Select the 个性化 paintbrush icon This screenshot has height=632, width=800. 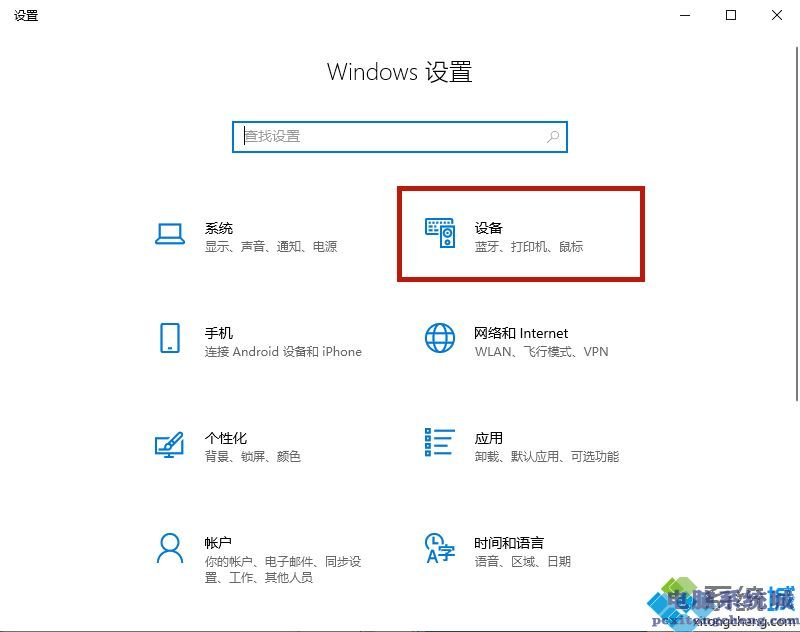point(169,444)
